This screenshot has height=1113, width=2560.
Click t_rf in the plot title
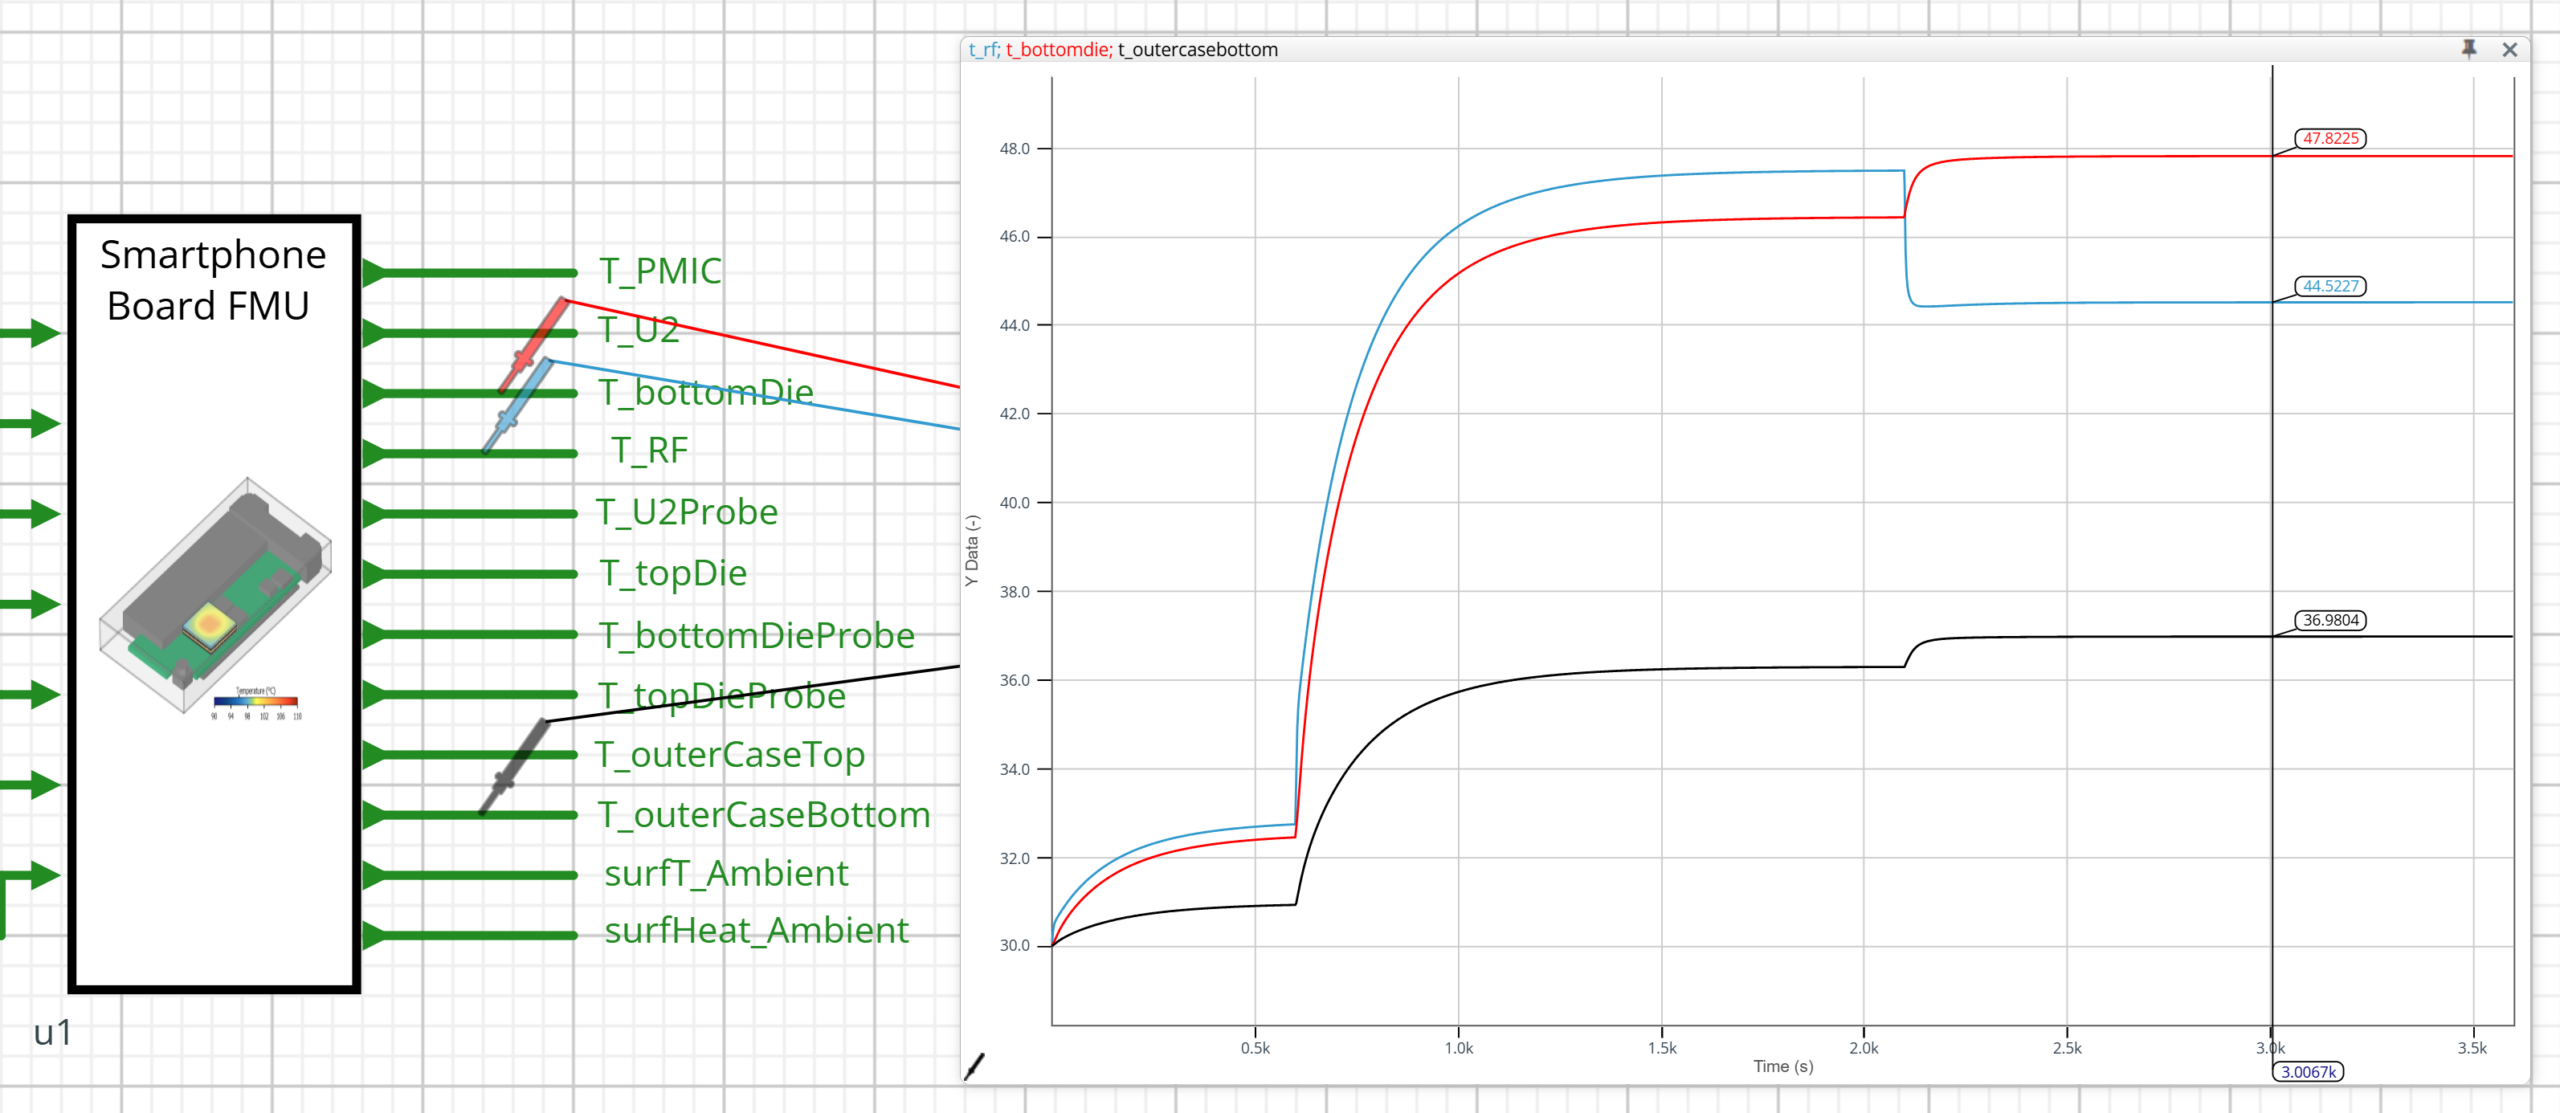point(982,50)
